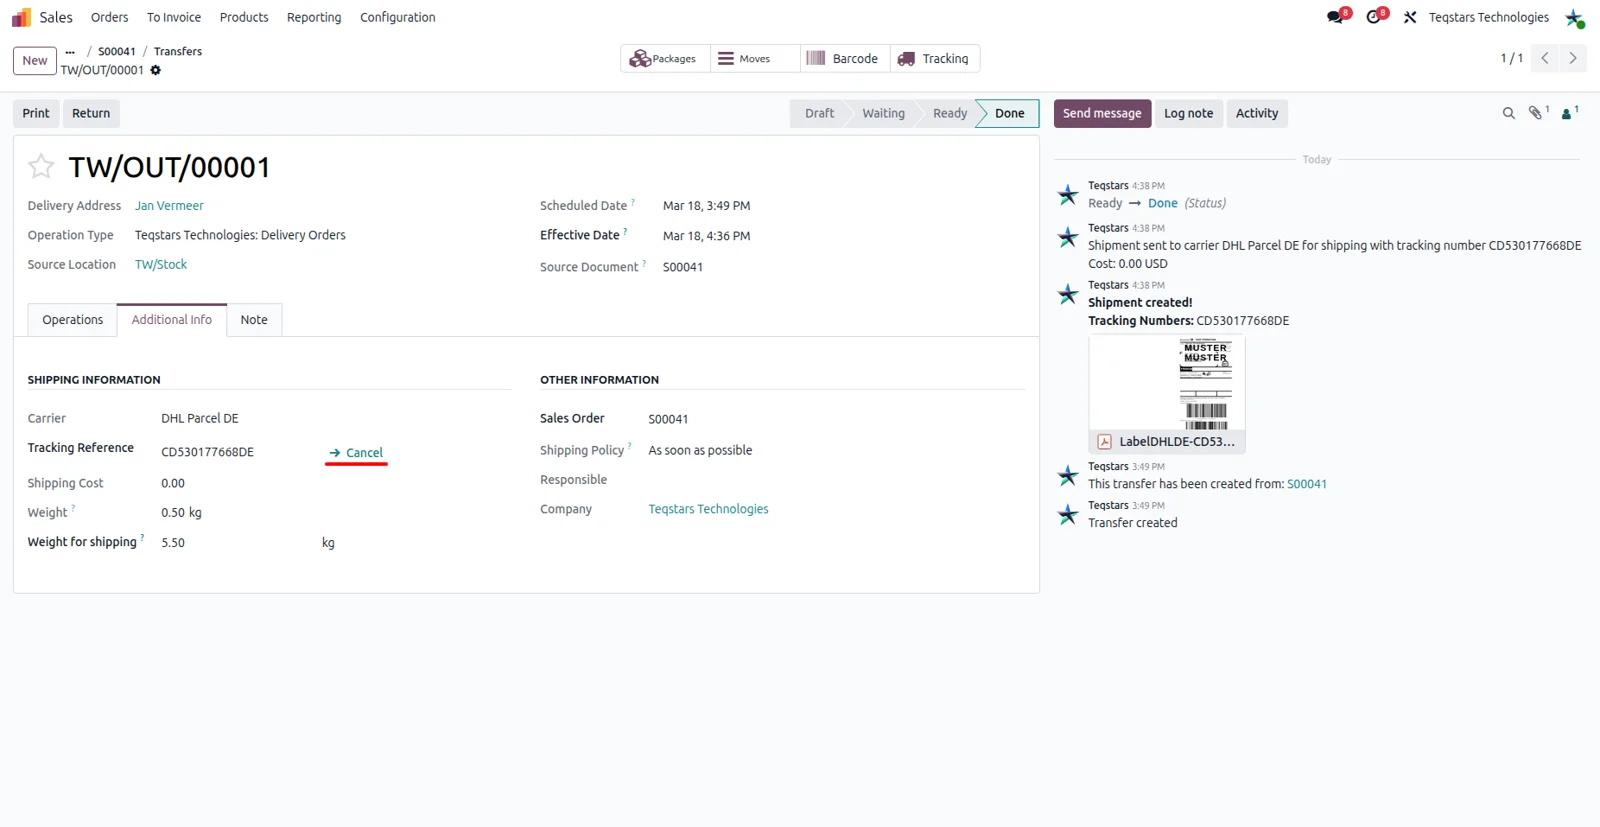The image size is (1600, 827).
Task: Open the Configuration menu
Action: point(398,17)
